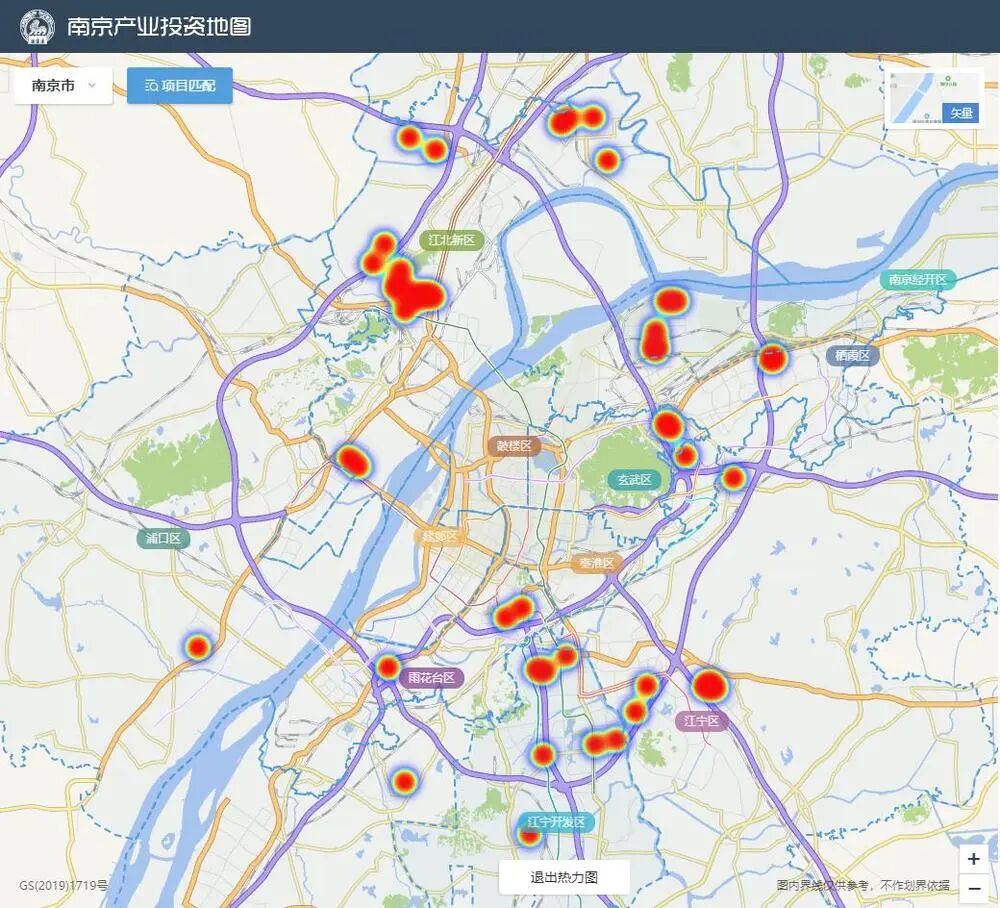Select the 建邺区 district label
The width and height of the screenshot is (1000, 908).
(x=439, y=536)
